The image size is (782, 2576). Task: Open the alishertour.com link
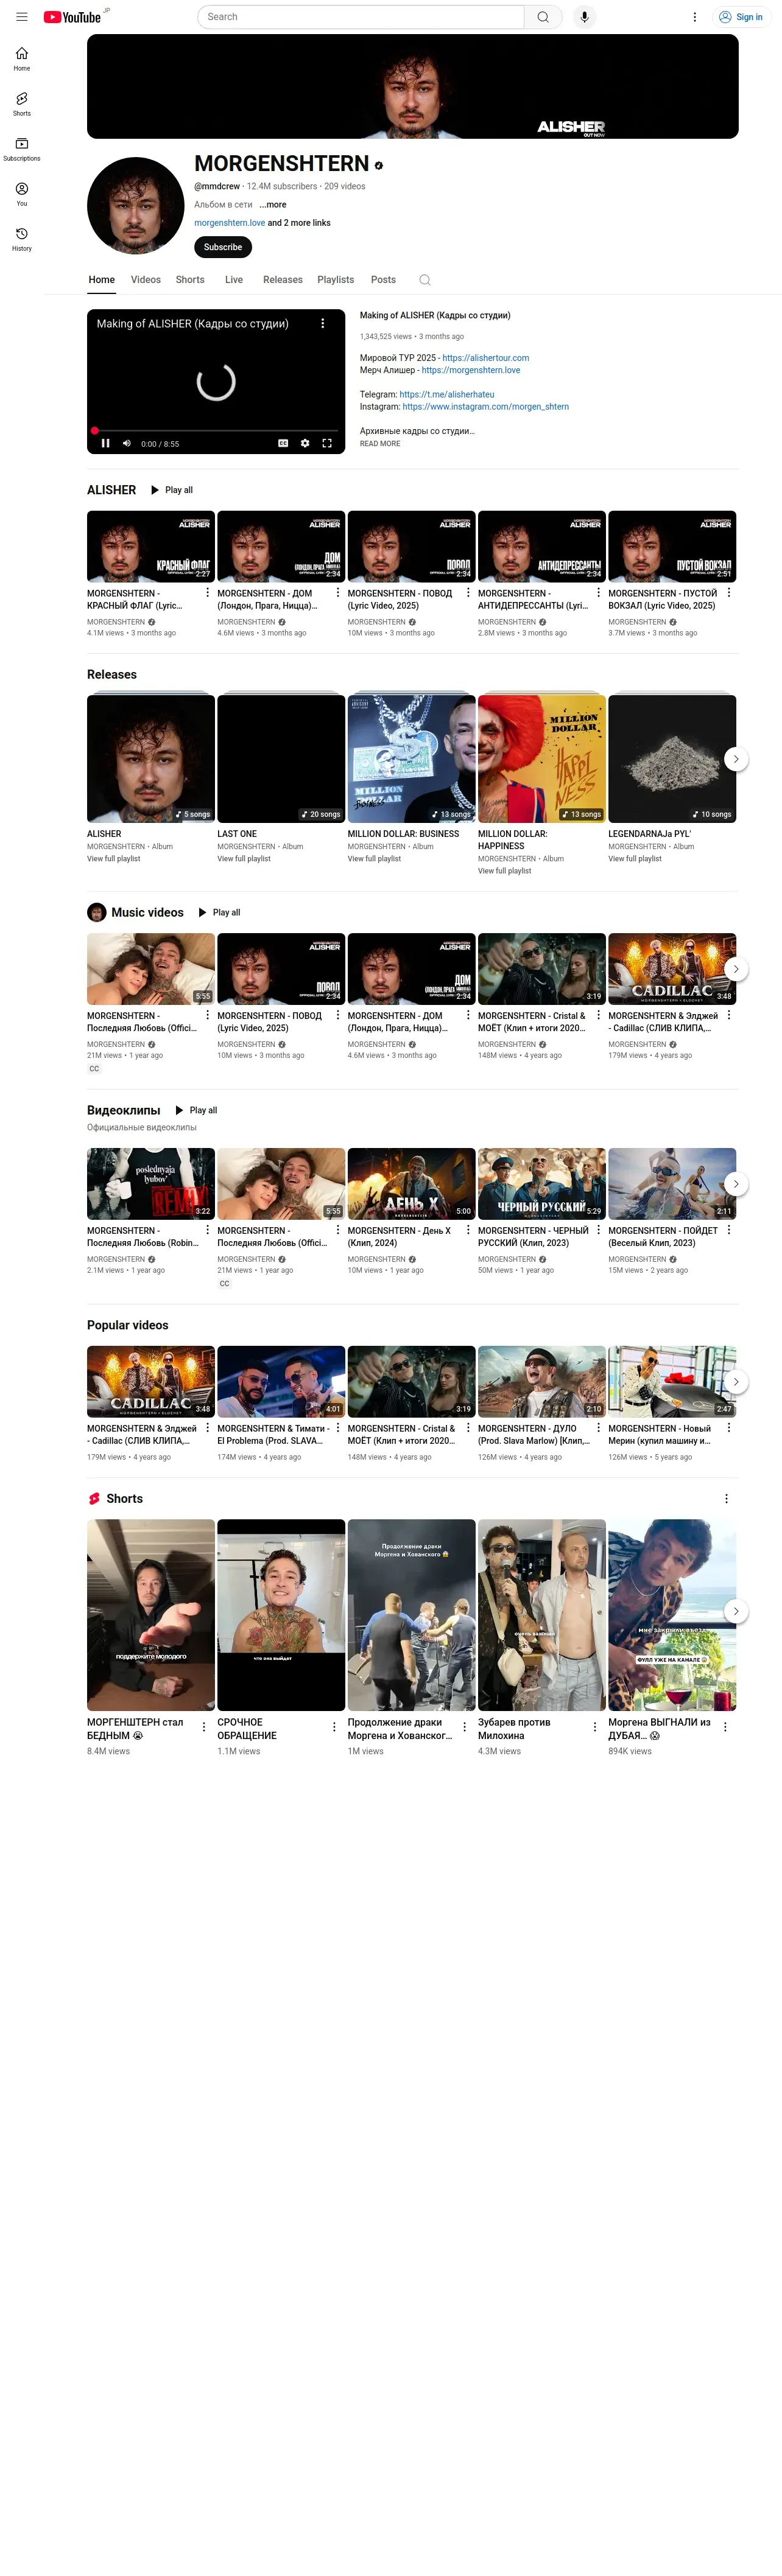click(486, 358)
